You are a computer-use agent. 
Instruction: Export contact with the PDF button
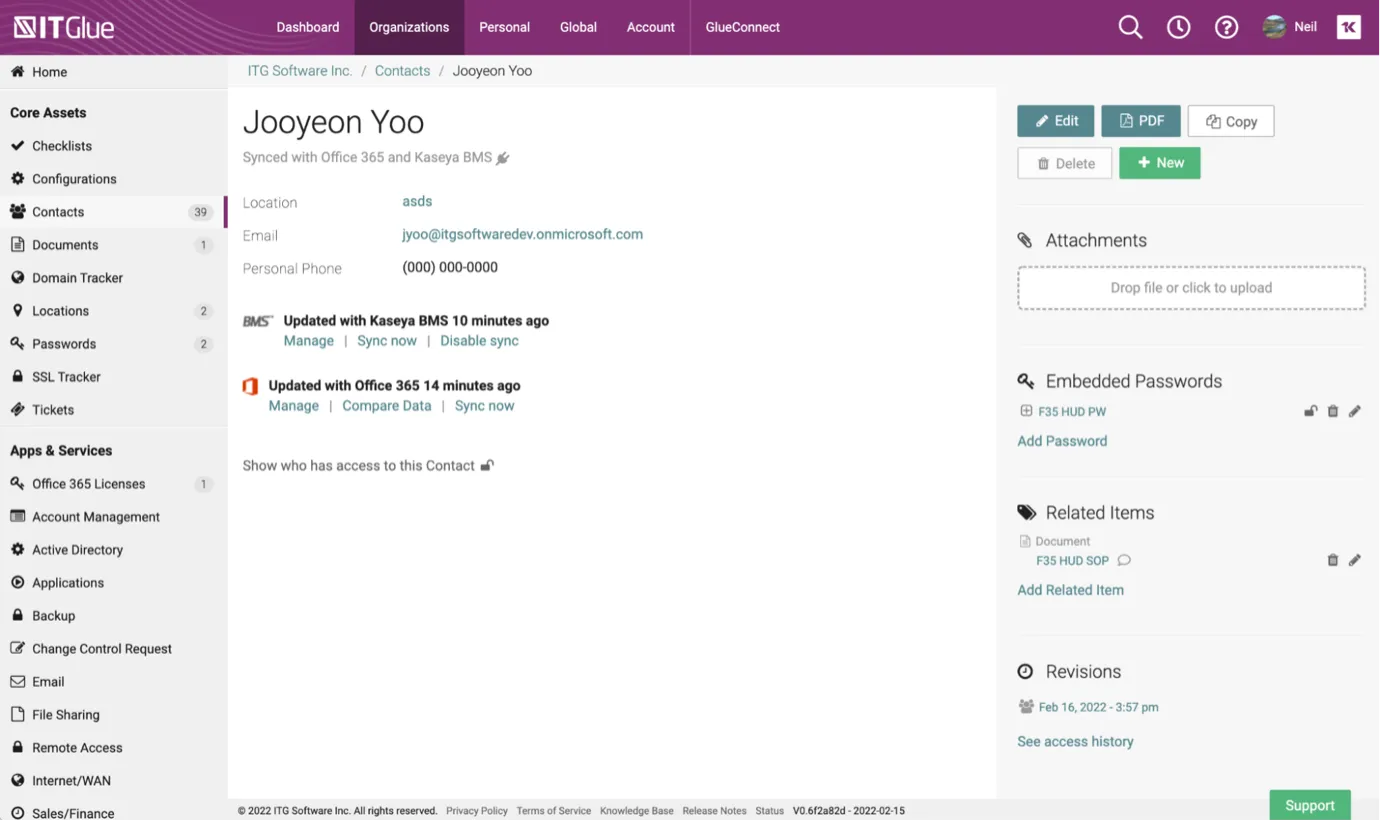coord(1140,121)
